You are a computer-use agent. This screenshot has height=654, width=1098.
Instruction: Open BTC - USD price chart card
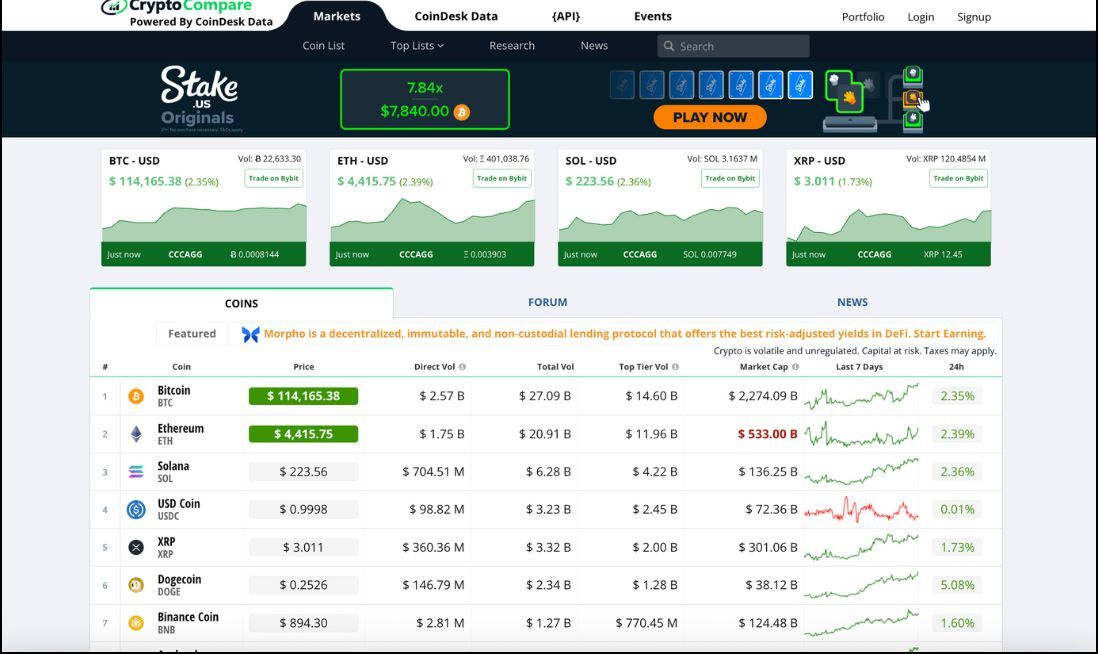pos(204,208)
